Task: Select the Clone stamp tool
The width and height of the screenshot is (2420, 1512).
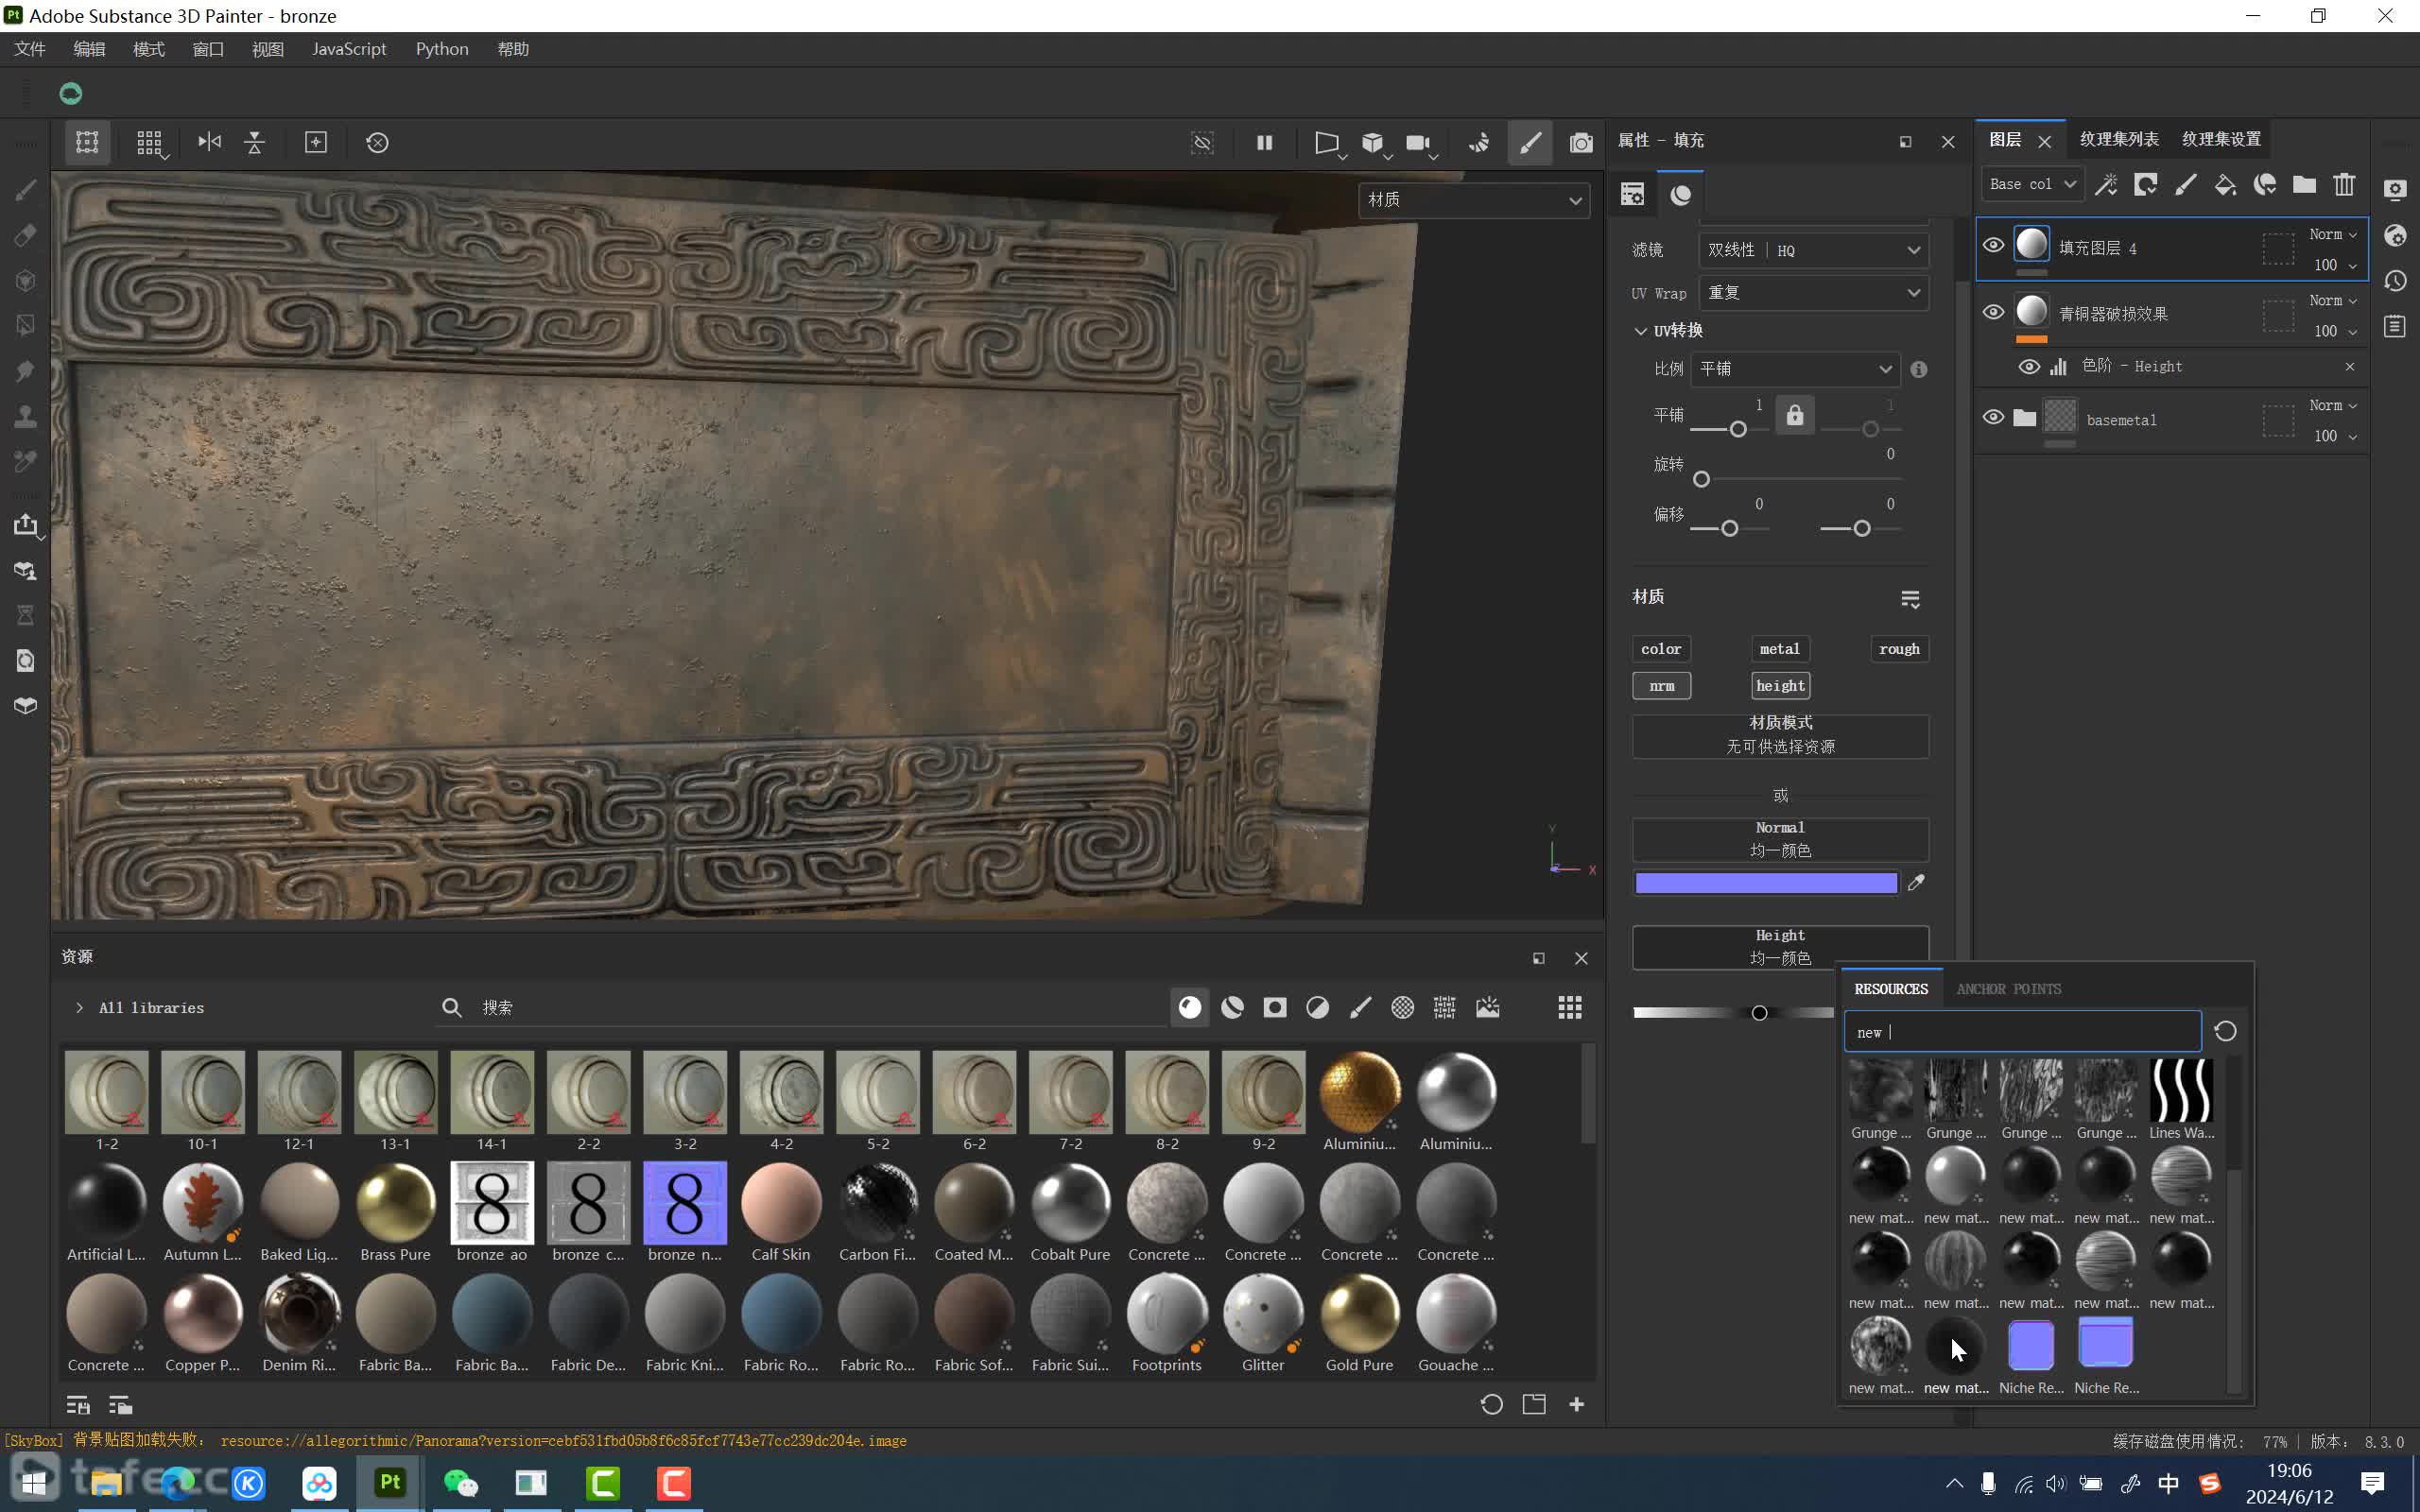Action: tap(26, 416)
